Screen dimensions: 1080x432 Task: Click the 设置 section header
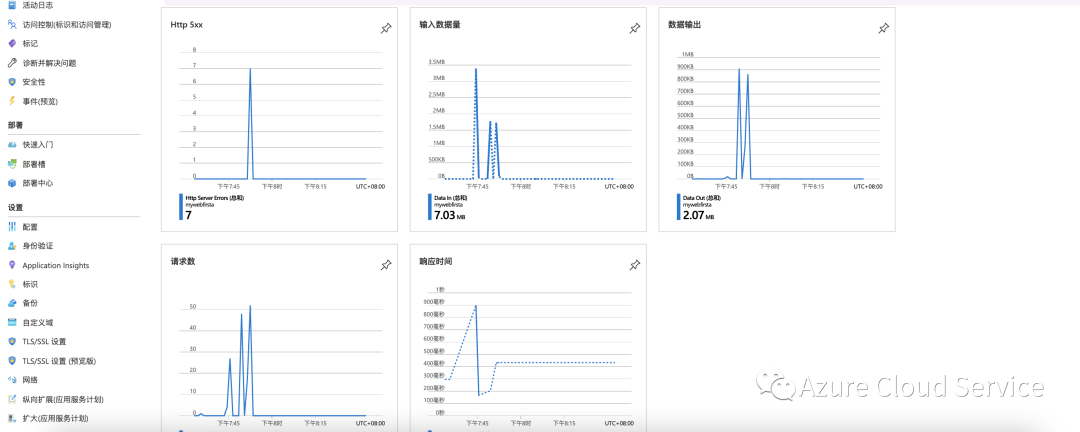point(14,207)
